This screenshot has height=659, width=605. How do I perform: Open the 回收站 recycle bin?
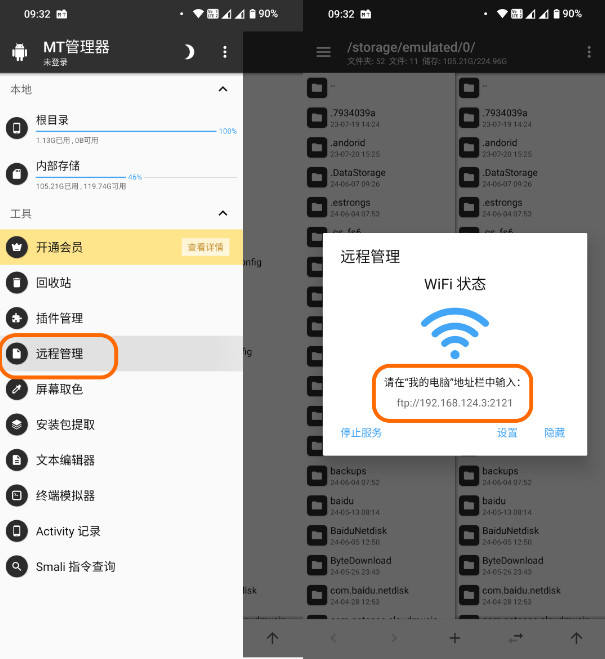point(121,282)
